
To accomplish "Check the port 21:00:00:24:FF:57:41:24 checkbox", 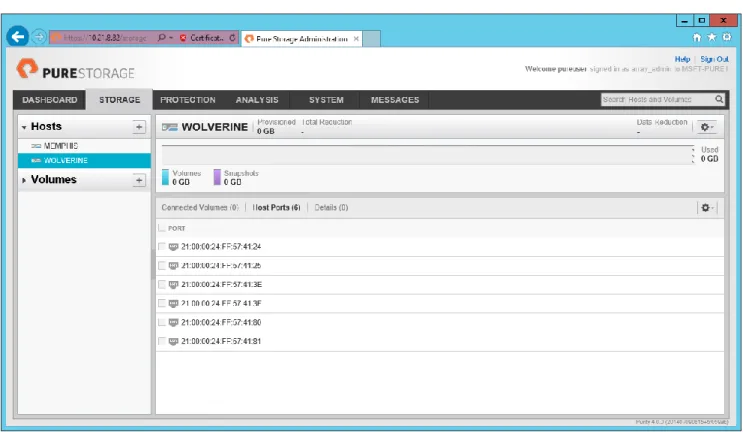I will 162,246.
